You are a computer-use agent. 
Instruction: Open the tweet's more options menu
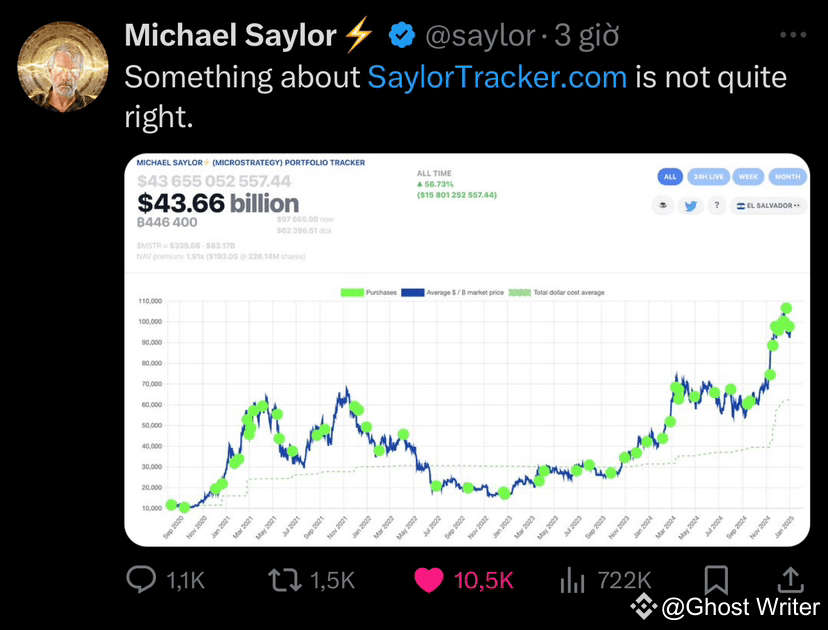[795, 32]
